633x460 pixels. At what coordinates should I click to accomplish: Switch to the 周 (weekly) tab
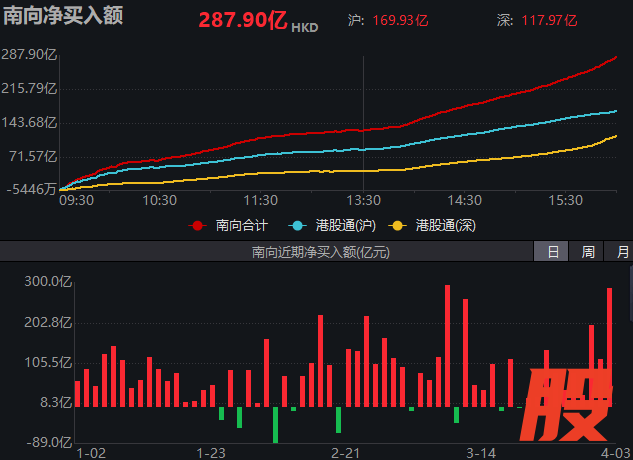(x=588, y=252)
